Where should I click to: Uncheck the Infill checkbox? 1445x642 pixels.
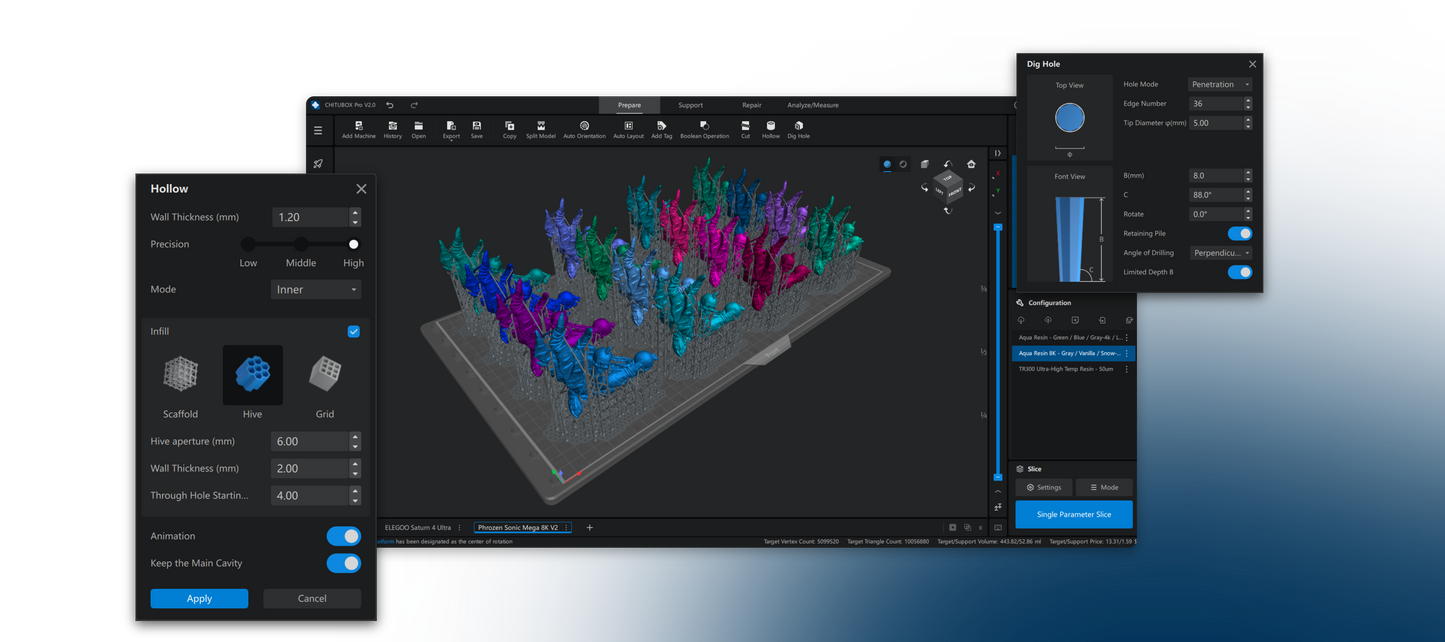point(353,332)
